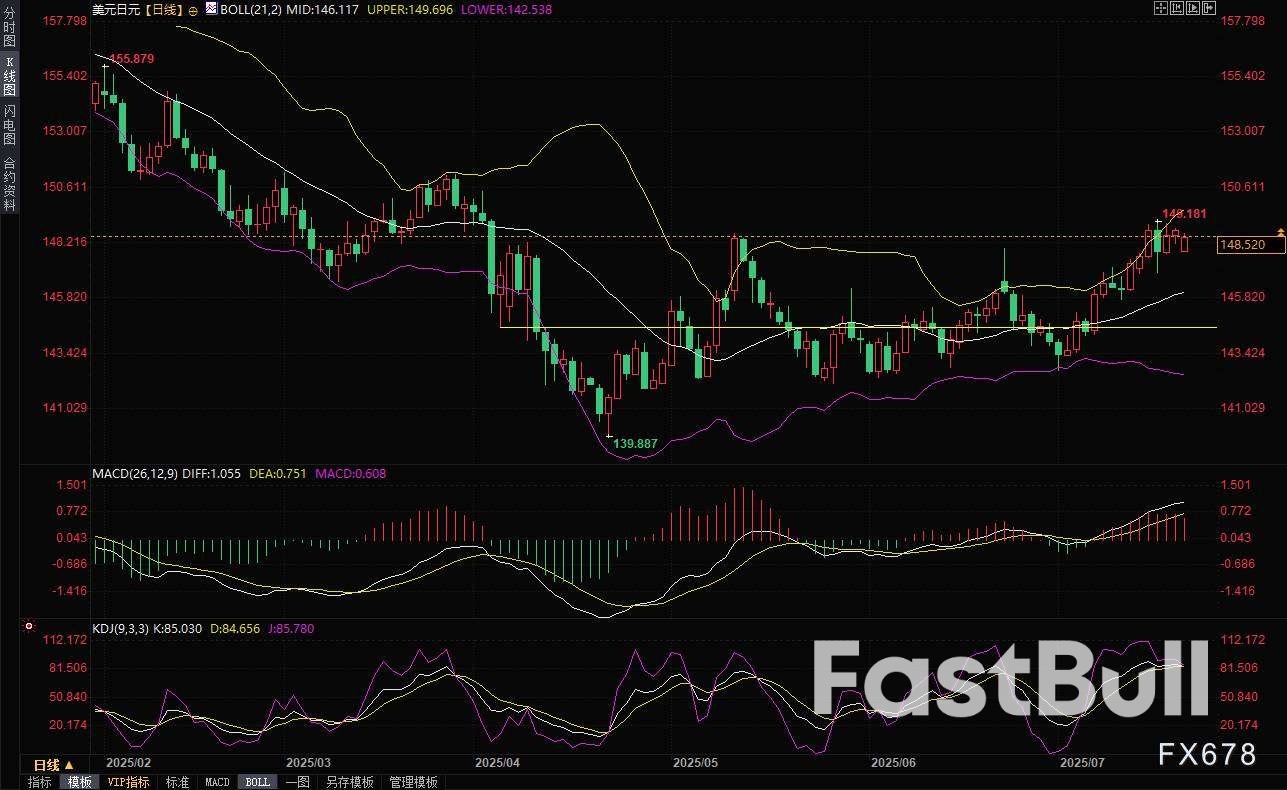Click the play-forward chart icon at top right
1287x790 pixels.
(x=1193, y=8)
